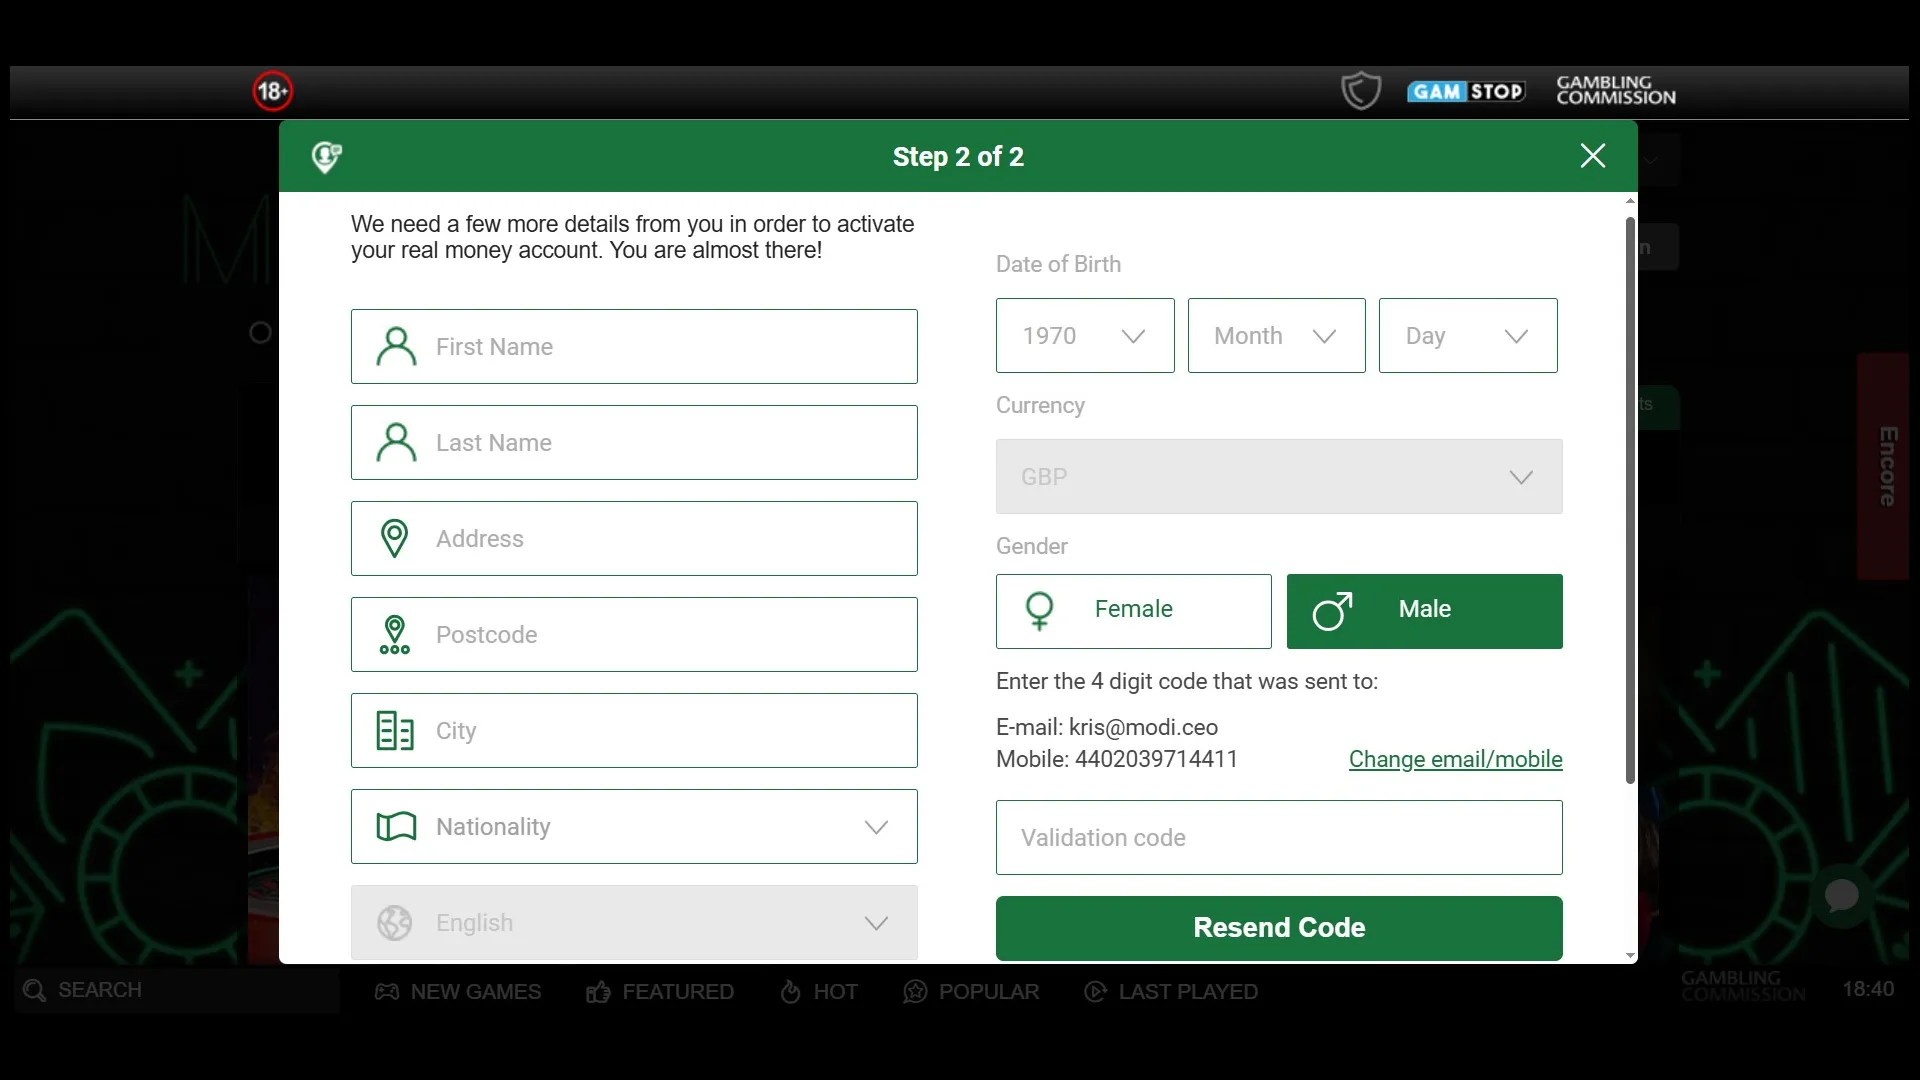This screenshot has width=1920, height=1080.
Task: Click the postcode pin icon
Action: pyautogui.click(x=395, y=635)
